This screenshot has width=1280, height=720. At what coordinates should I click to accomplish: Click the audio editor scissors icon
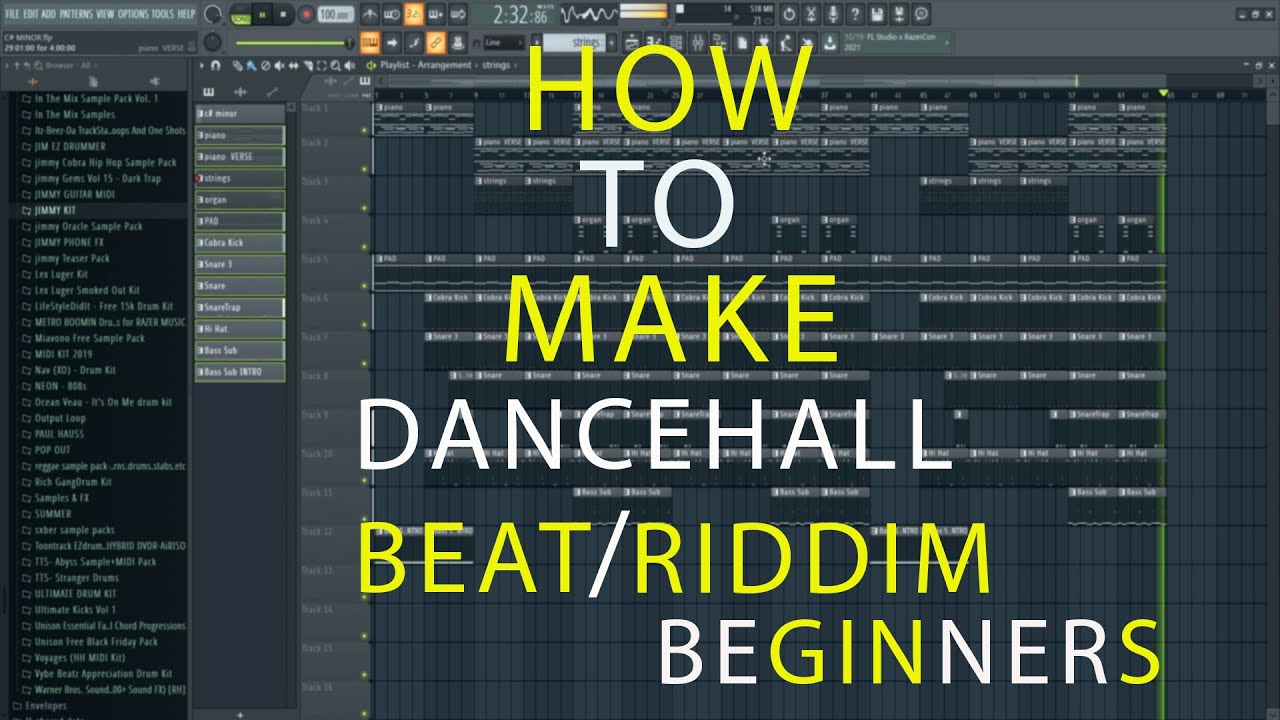point(811,15)
